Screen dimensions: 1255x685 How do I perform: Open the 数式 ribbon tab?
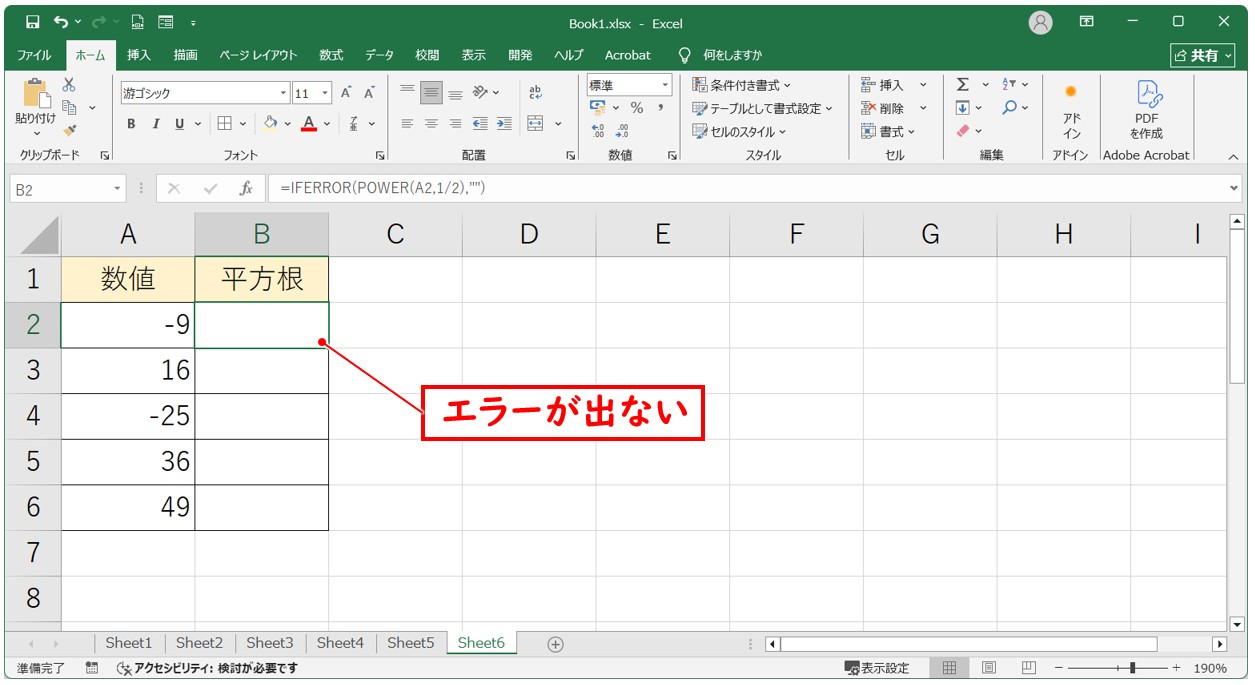pos(330,56)
